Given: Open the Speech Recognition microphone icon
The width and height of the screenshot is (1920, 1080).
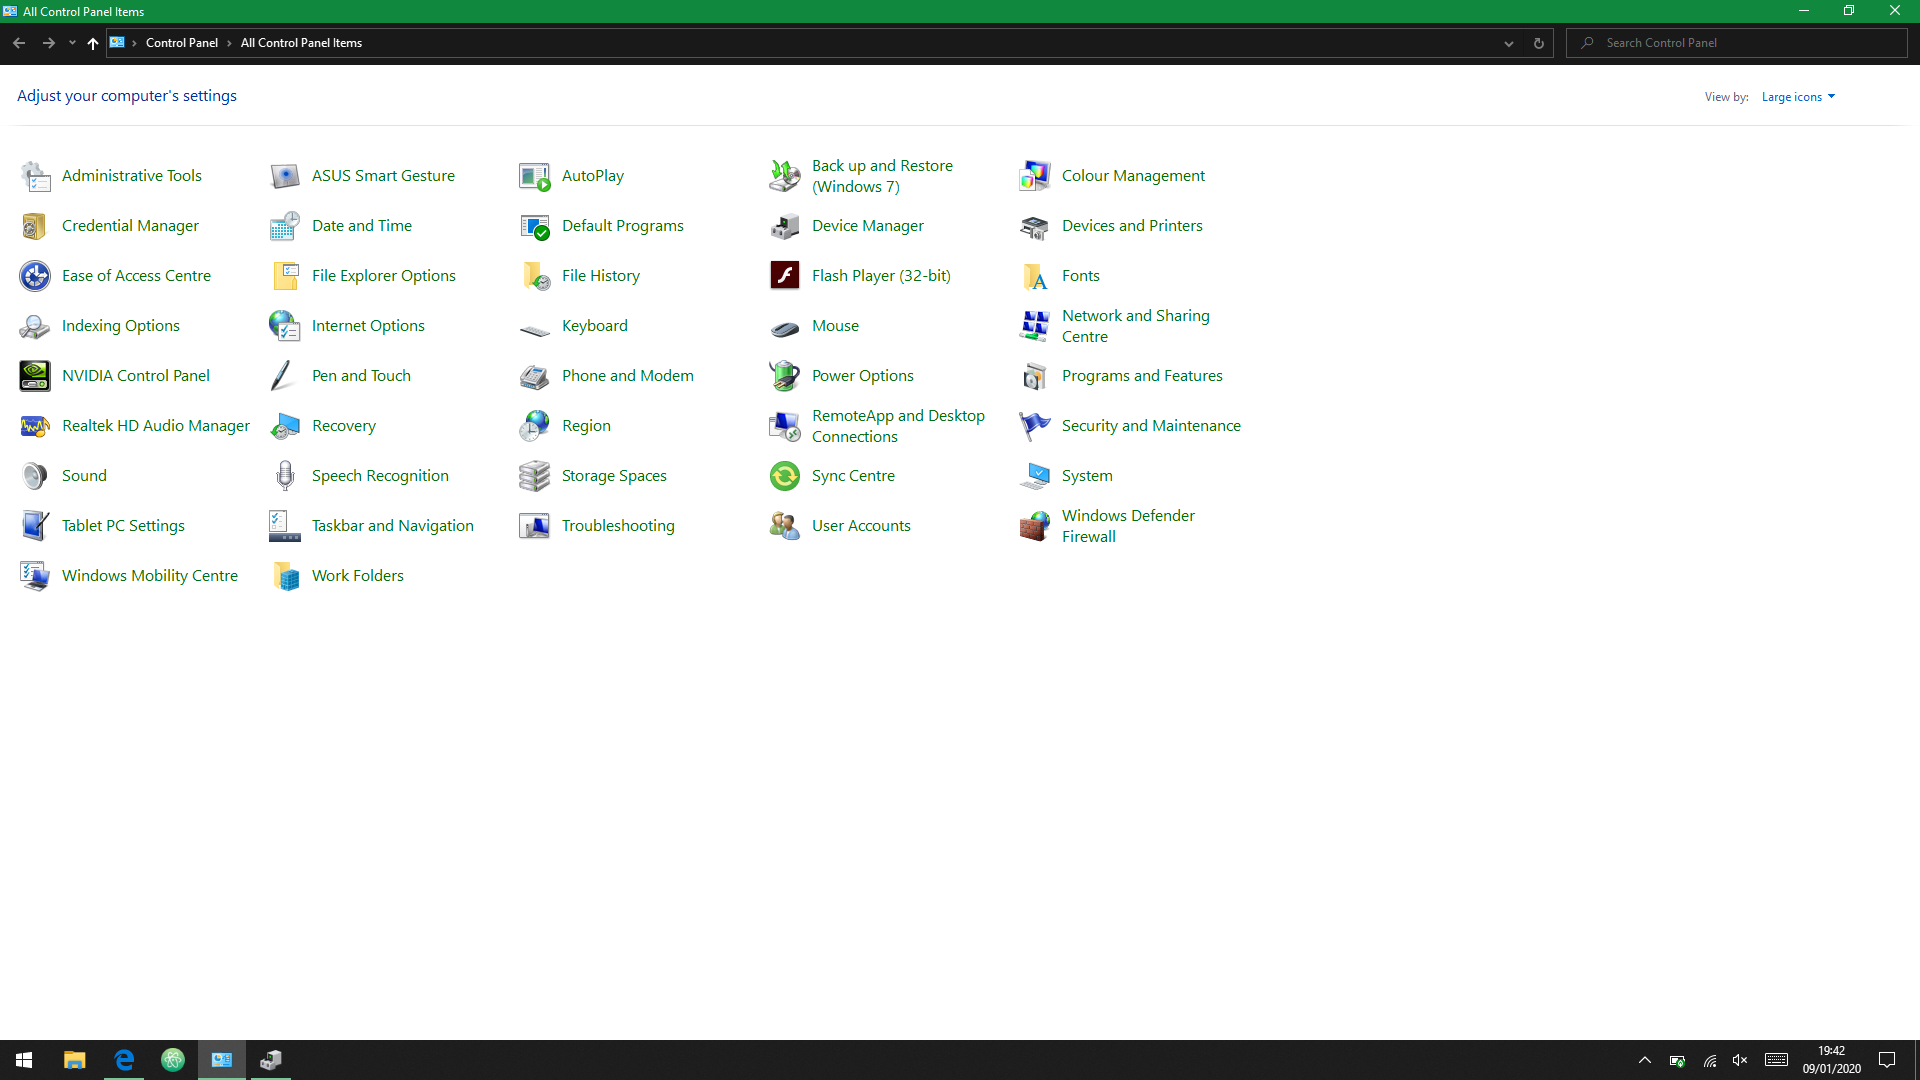Looking at the screenshot, I should point(285,476).
